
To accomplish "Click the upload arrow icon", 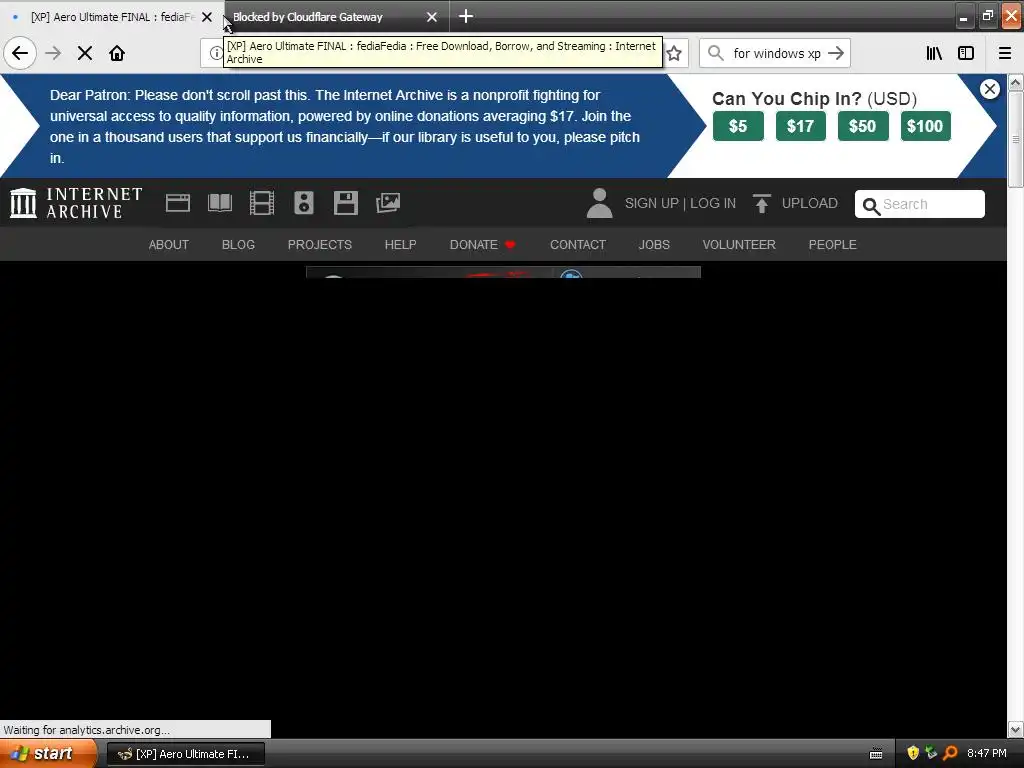I will 761,203.
